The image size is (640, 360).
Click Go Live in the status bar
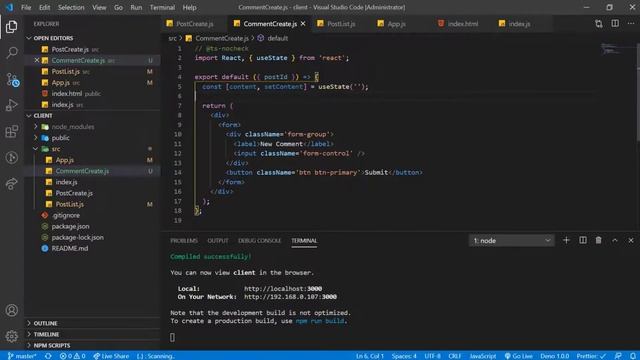pyautogui.click(x=518, y=356)
